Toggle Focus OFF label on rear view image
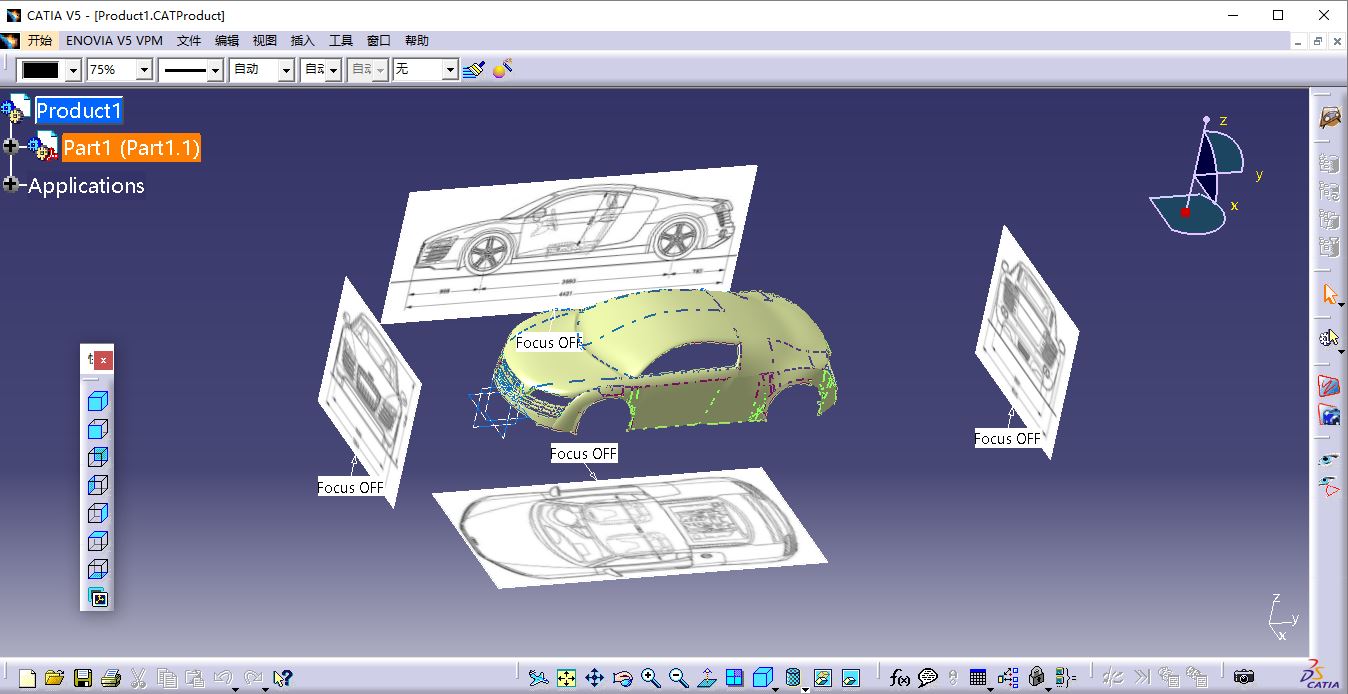The image size is (1348, 694). pos(1008,439)
